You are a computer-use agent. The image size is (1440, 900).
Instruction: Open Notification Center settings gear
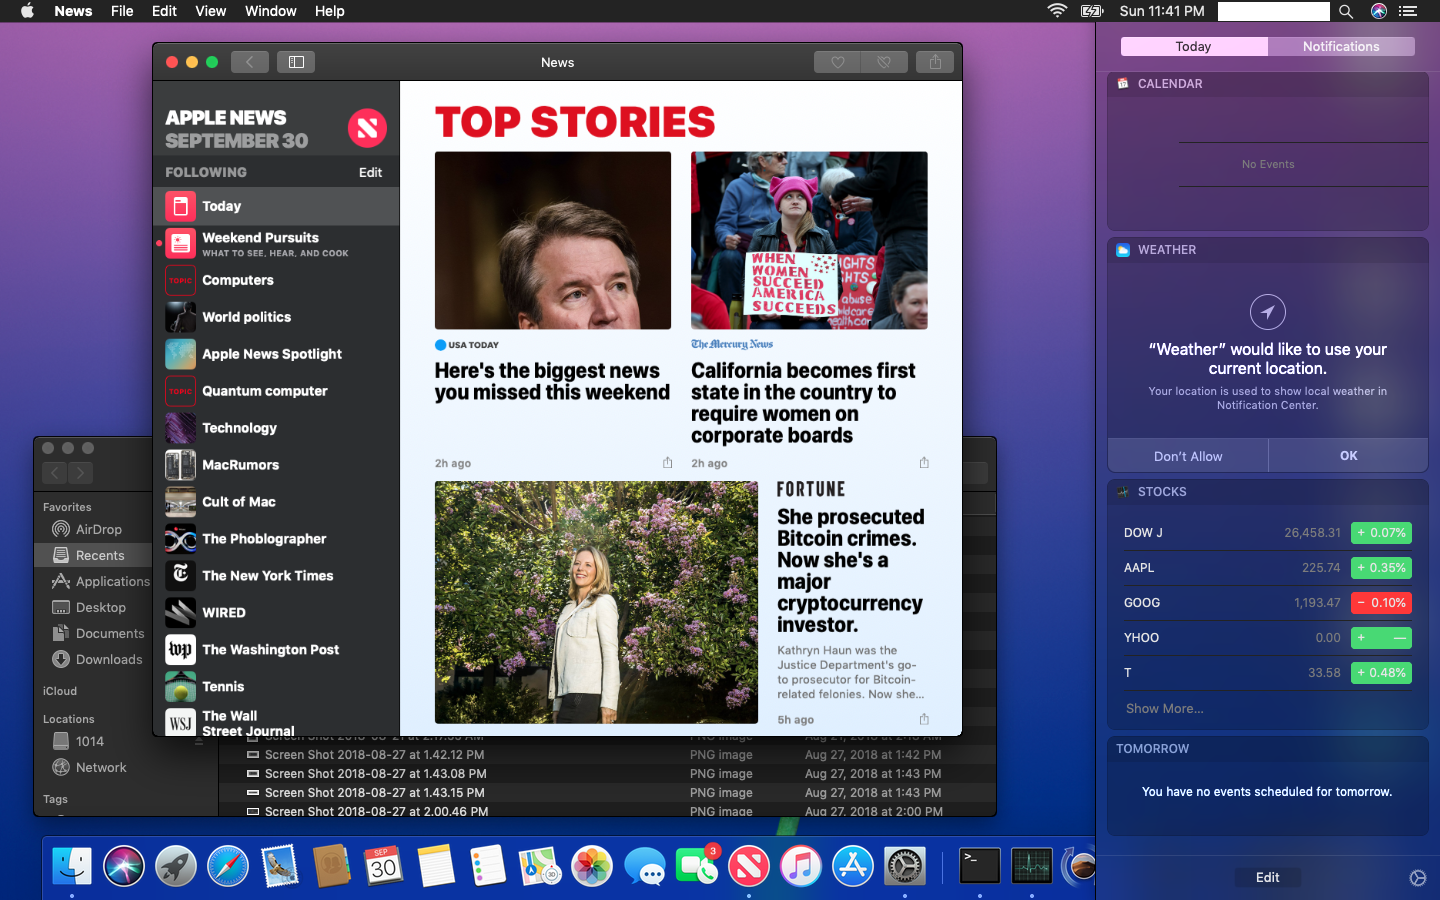pos(1418,877)
